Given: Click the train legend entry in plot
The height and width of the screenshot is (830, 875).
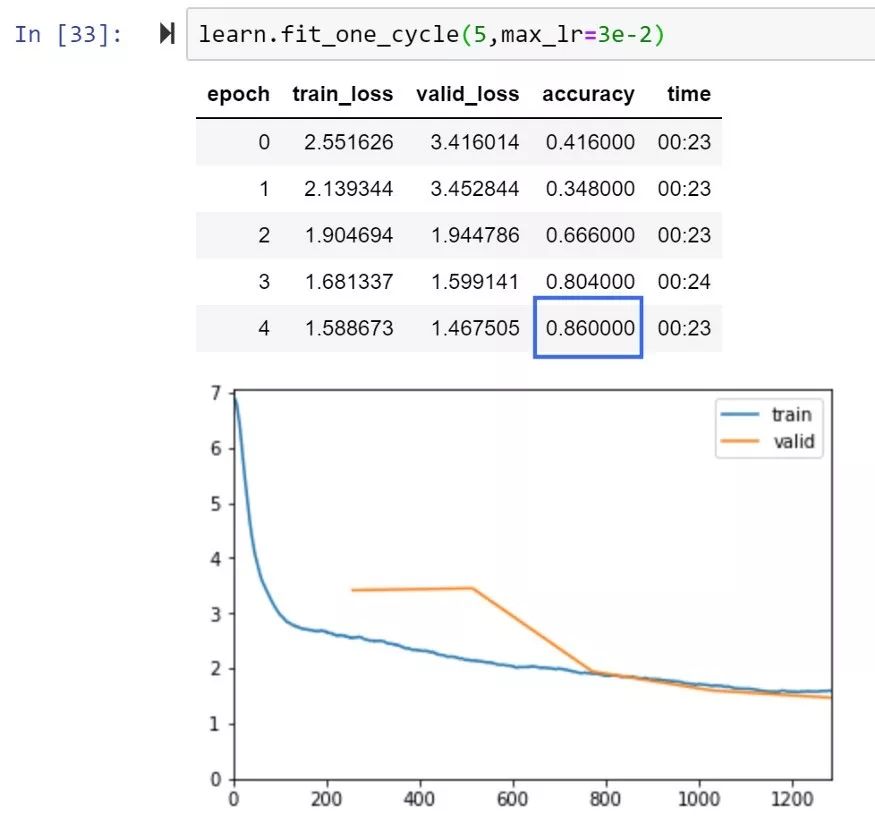Looking at the screenshot, I should click(x=766, y=415).
